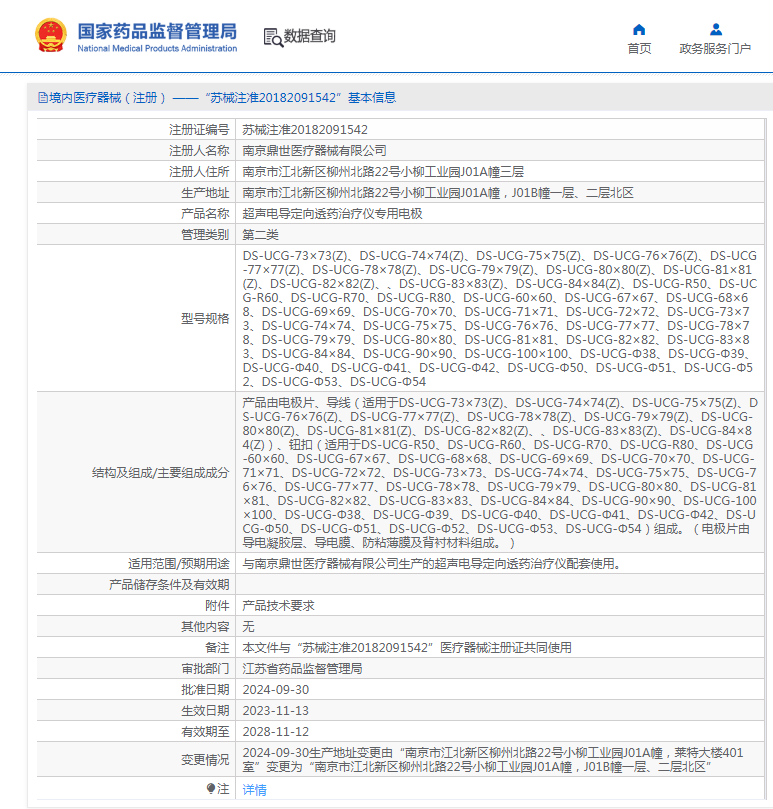Click approving department 江苏省药品监督管理局
Screen dimensions: 773x809
click(x=302, y=669)
